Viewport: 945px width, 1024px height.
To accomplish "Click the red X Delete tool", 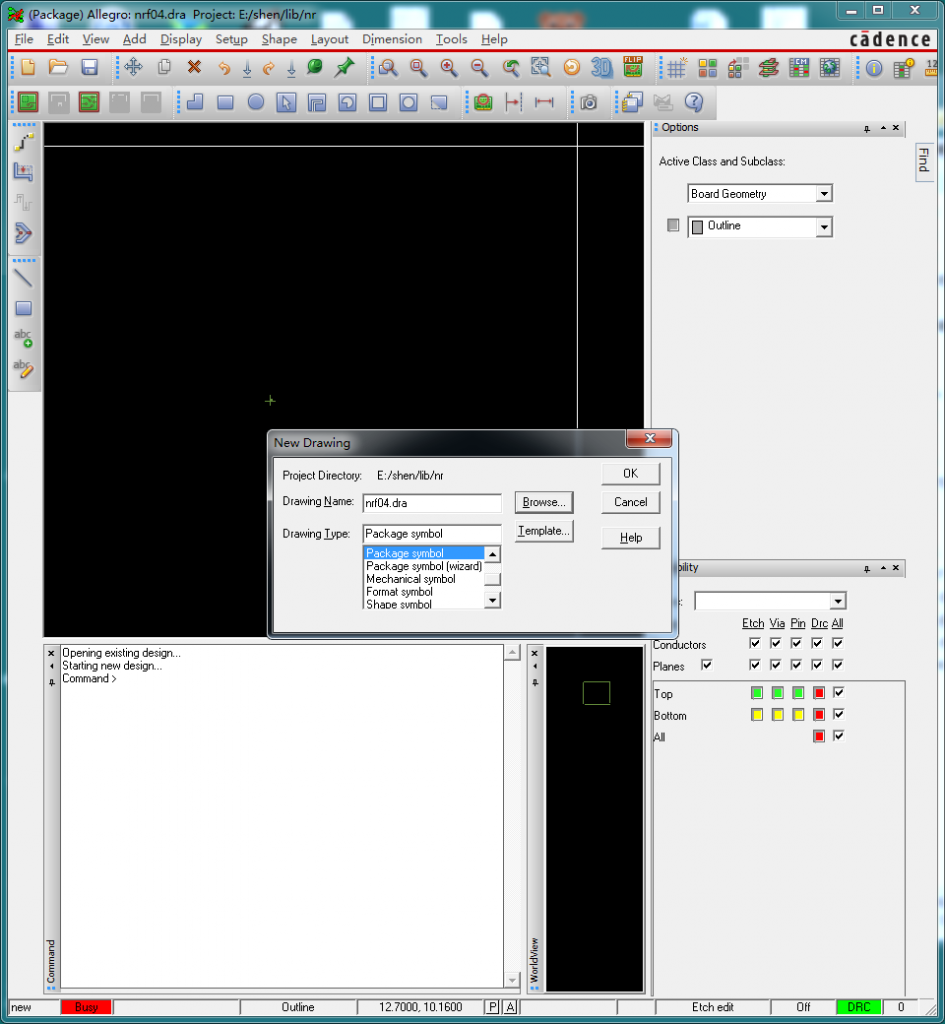I will tap(194, 68).
